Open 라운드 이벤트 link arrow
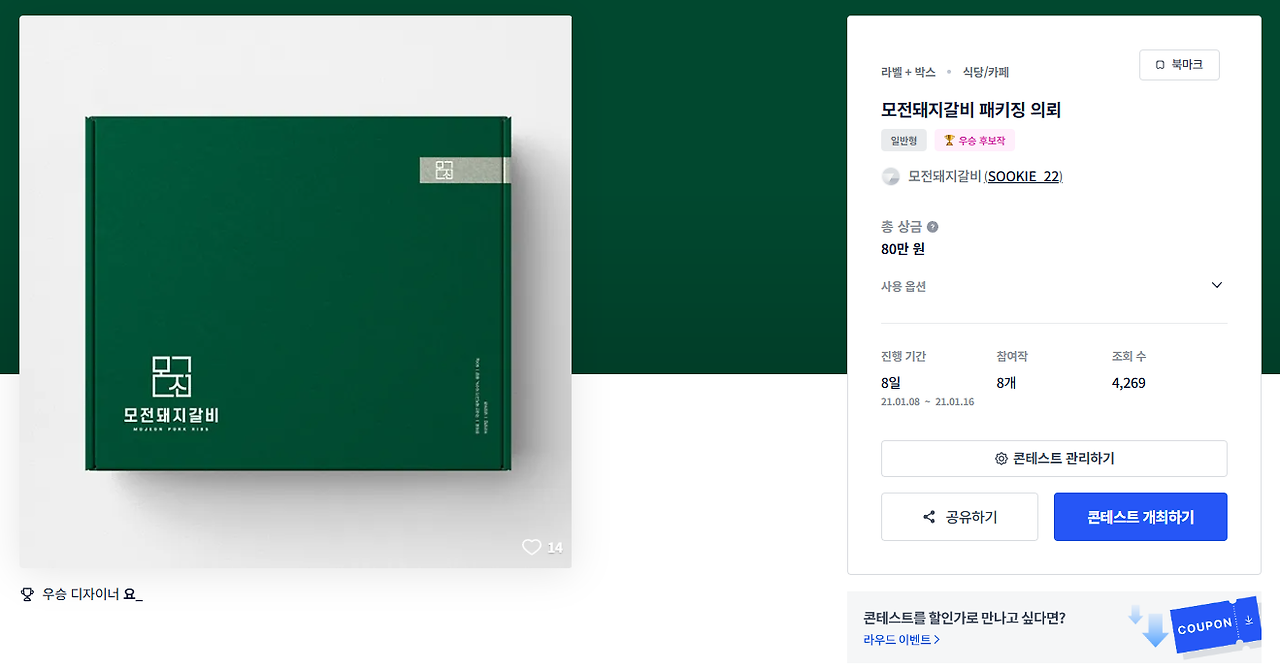1280x669 pixels. point(937,640)
